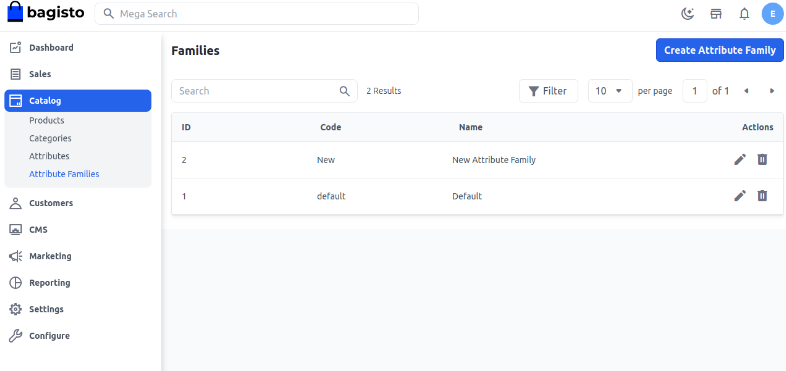Edit the New Attribute Family row
The image size is (786, 371).
point(740,160)
